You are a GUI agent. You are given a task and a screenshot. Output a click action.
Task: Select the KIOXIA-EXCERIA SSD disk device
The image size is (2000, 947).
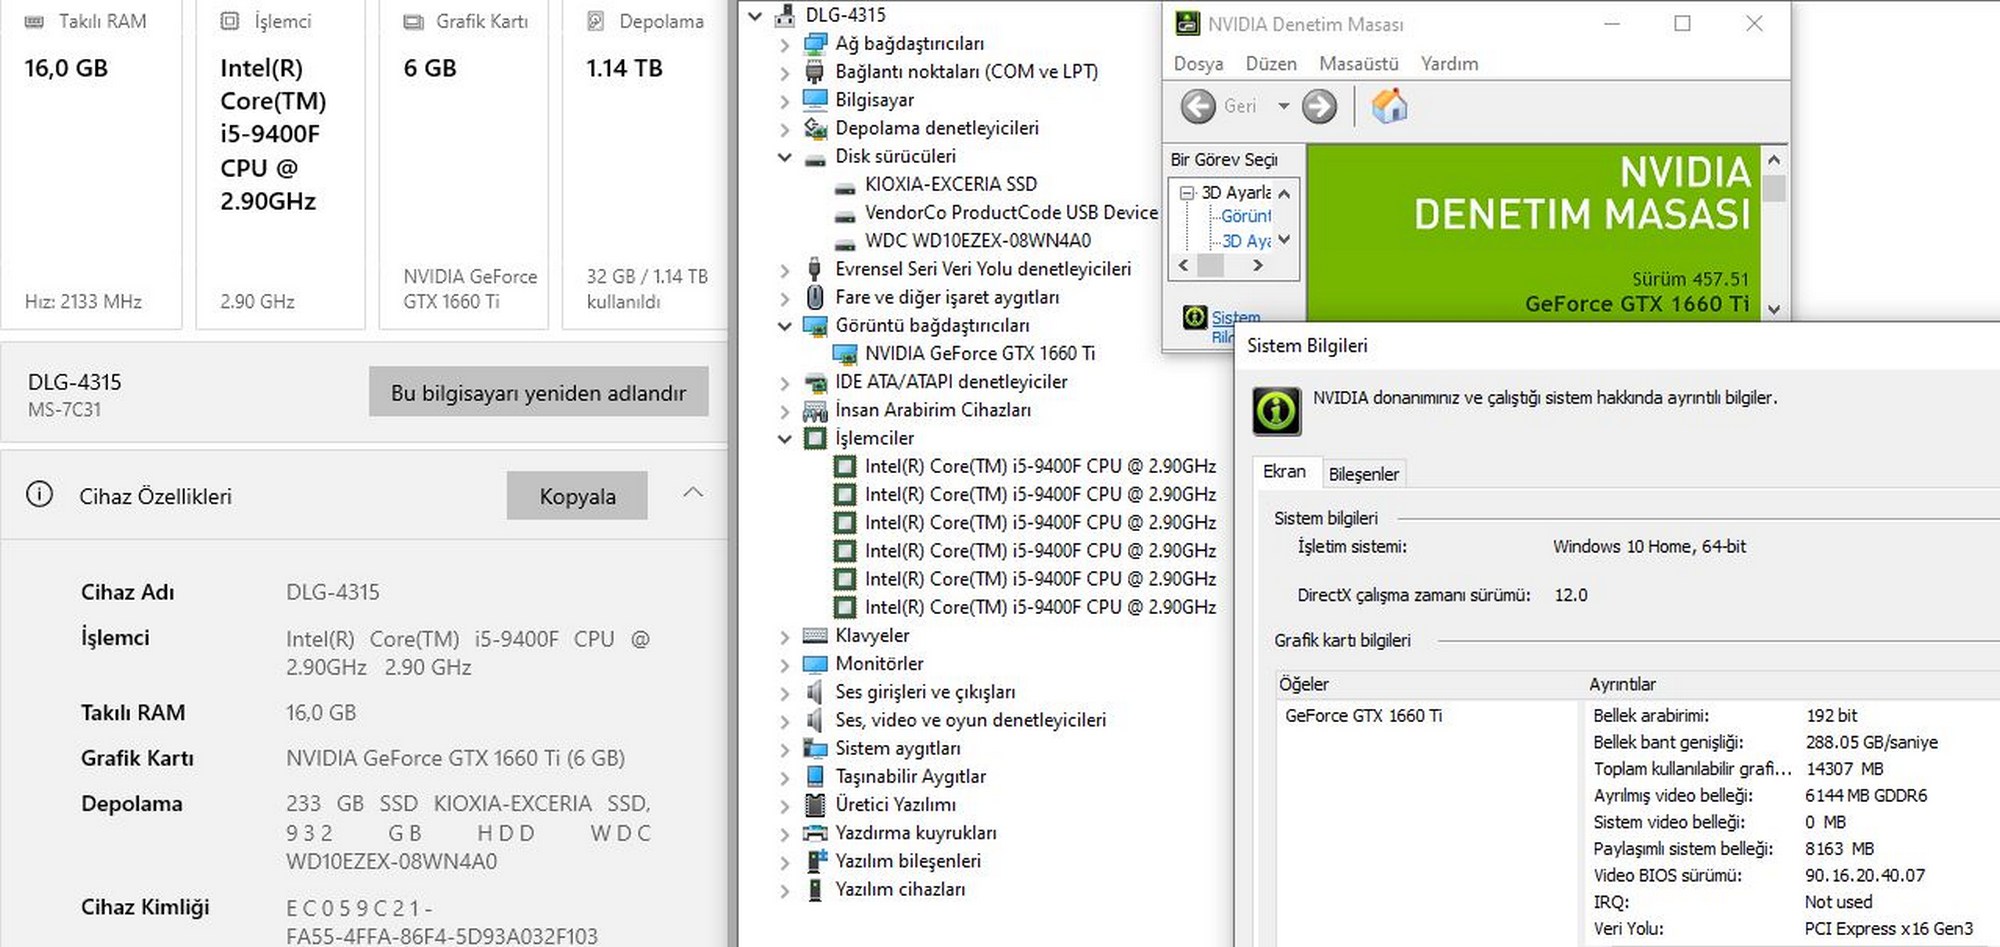(x=950, y=184)
